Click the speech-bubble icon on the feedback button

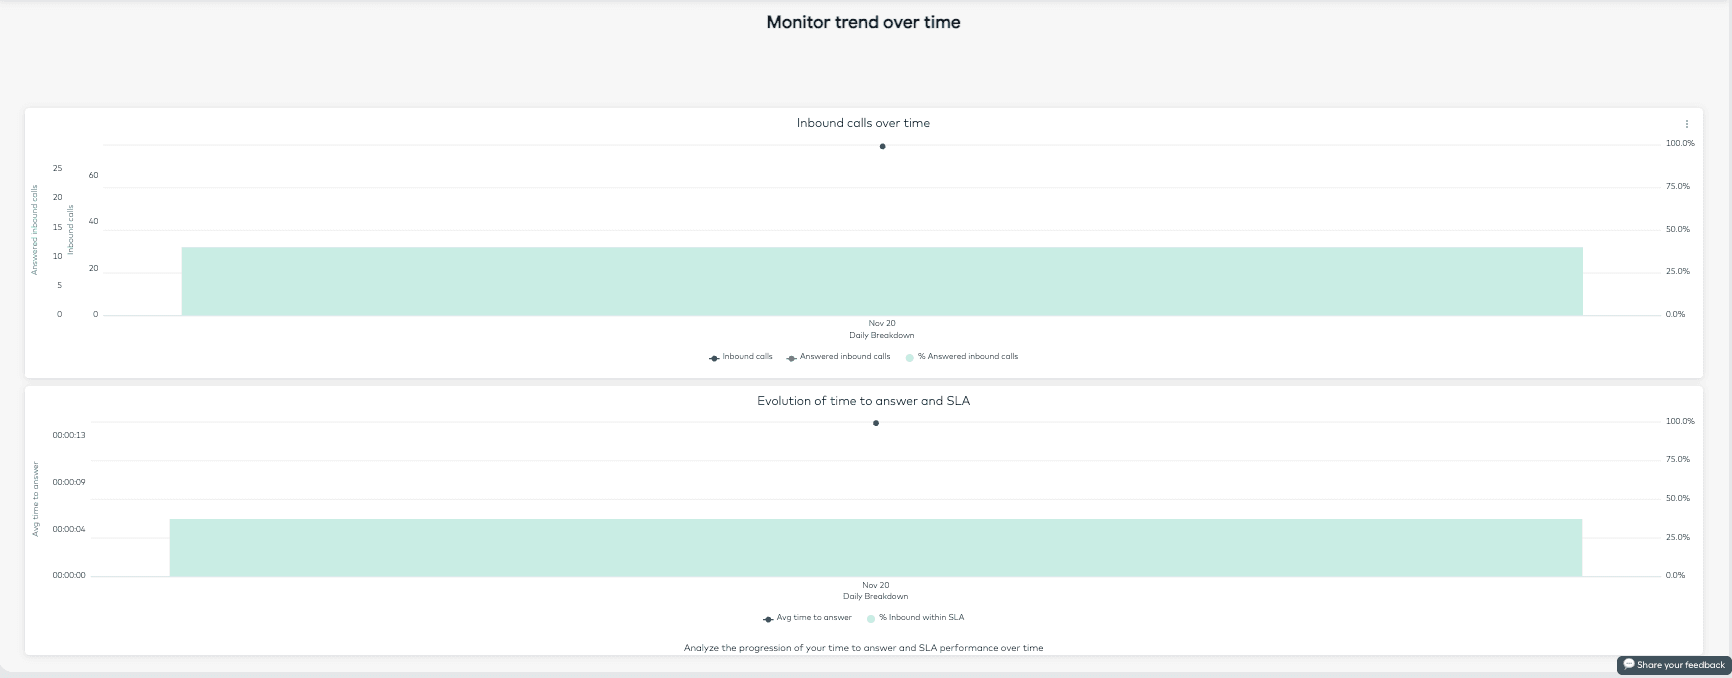tap(1630, 664)
